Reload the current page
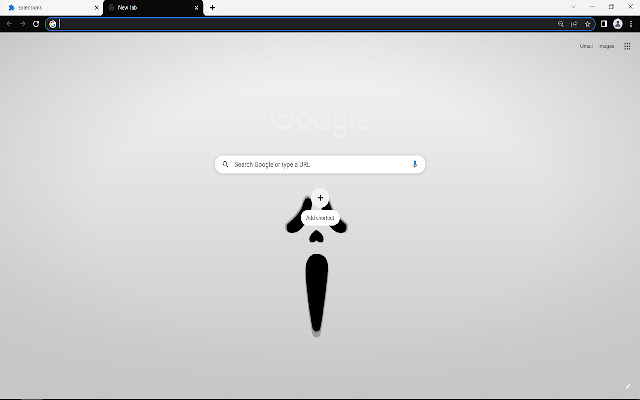Screen dimensions: 640x400 click(36, 24)
